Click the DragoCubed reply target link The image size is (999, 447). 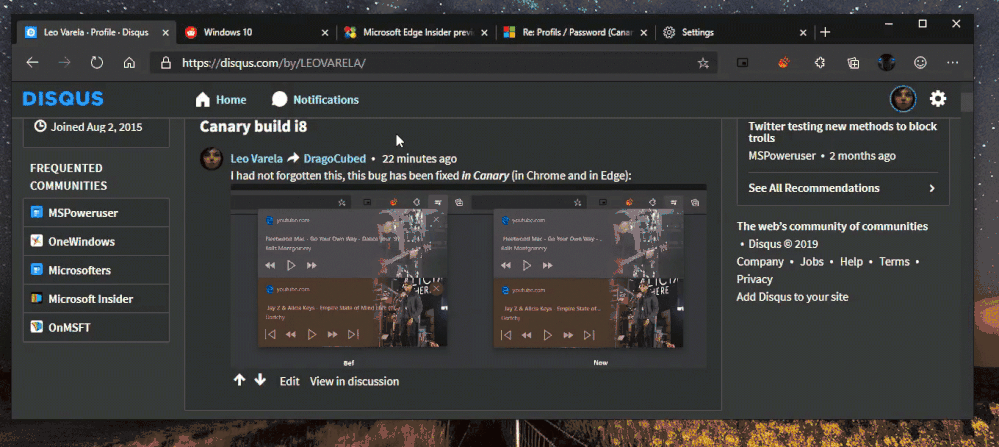tap(334, 159)
